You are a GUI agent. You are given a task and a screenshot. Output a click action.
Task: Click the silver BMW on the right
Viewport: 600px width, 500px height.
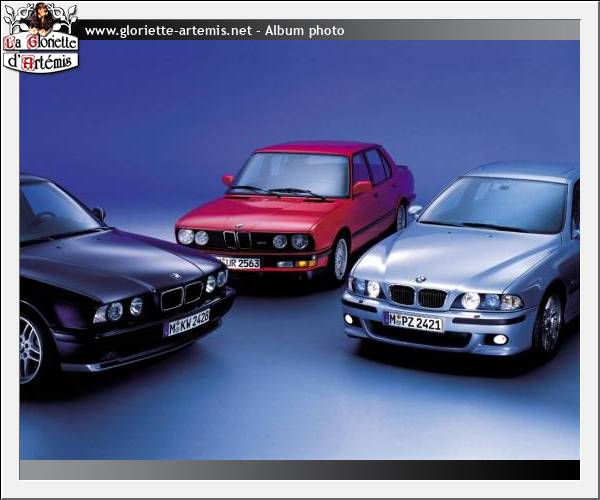470,260
